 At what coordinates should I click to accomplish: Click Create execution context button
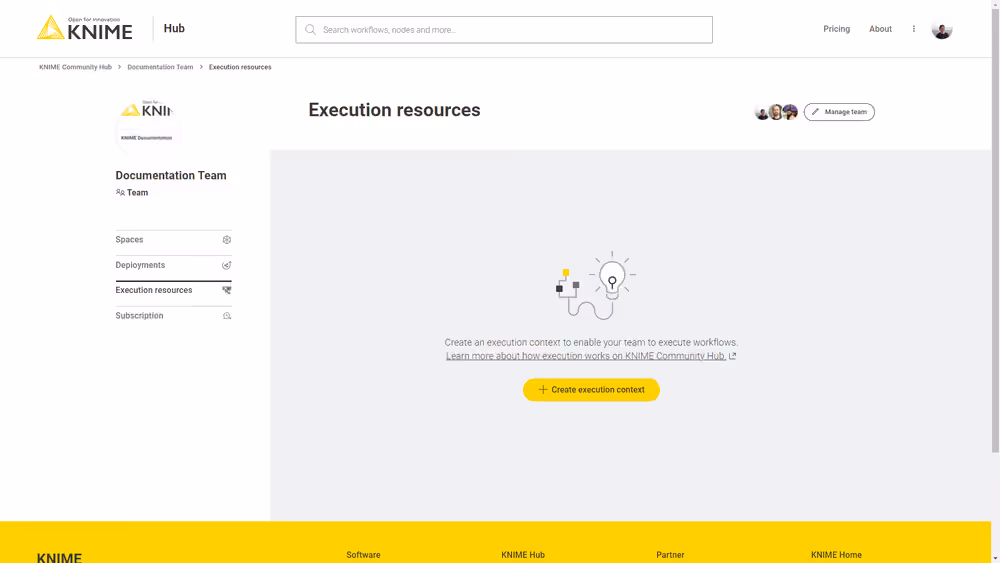point(591,390)
